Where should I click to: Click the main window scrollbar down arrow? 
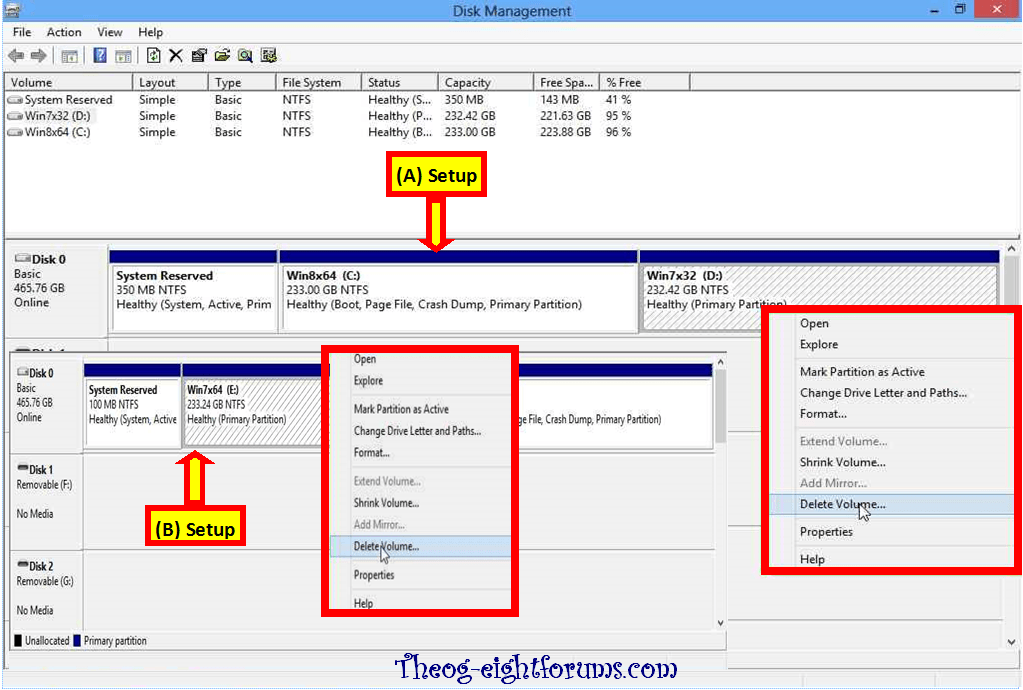click(1011, 642)
